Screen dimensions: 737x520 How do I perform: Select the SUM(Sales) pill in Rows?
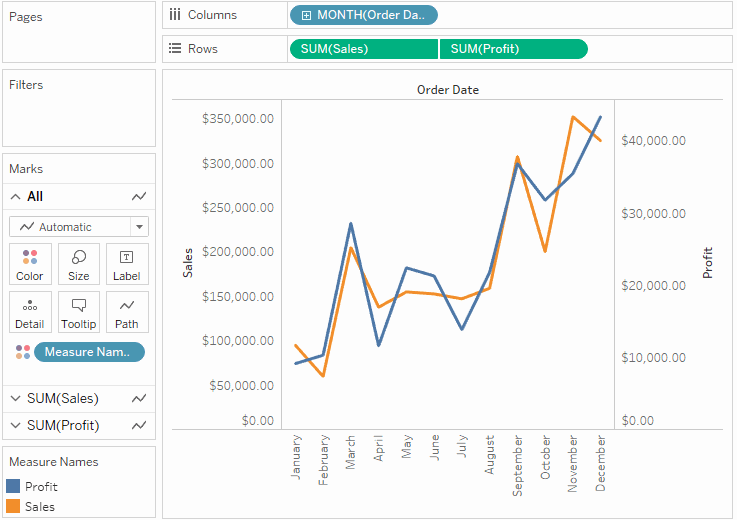[x=364, y=49]
